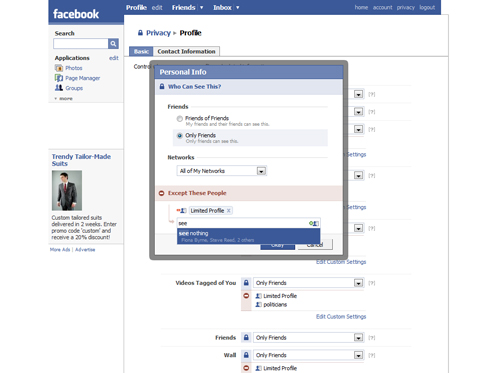Click lock icon for Friends row
This screenshot has width=500, height=373.
click(x=246, y=338)
